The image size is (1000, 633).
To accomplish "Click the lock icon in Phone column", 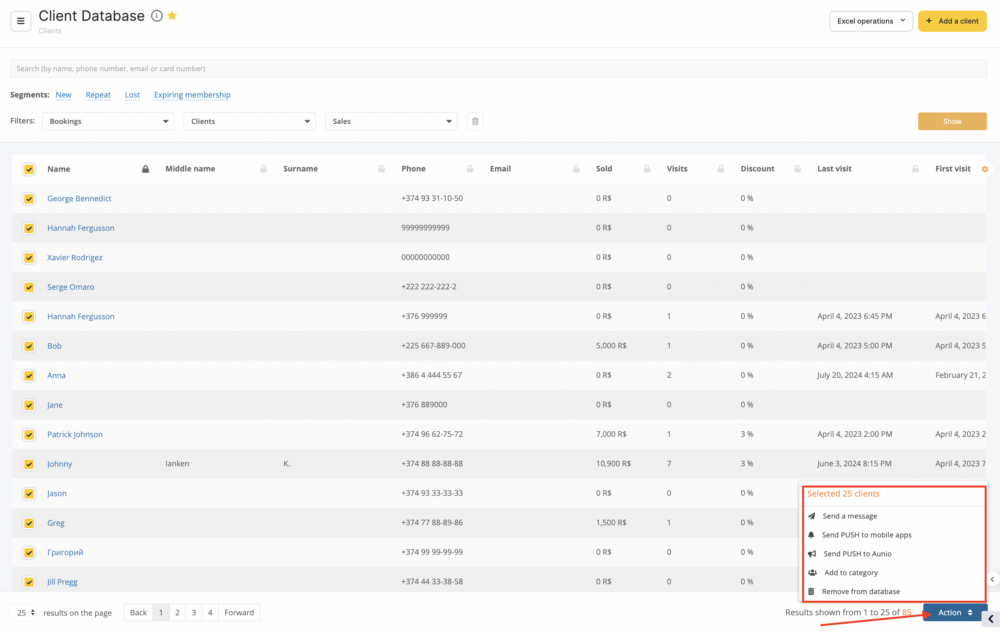I will coord(470,169).
